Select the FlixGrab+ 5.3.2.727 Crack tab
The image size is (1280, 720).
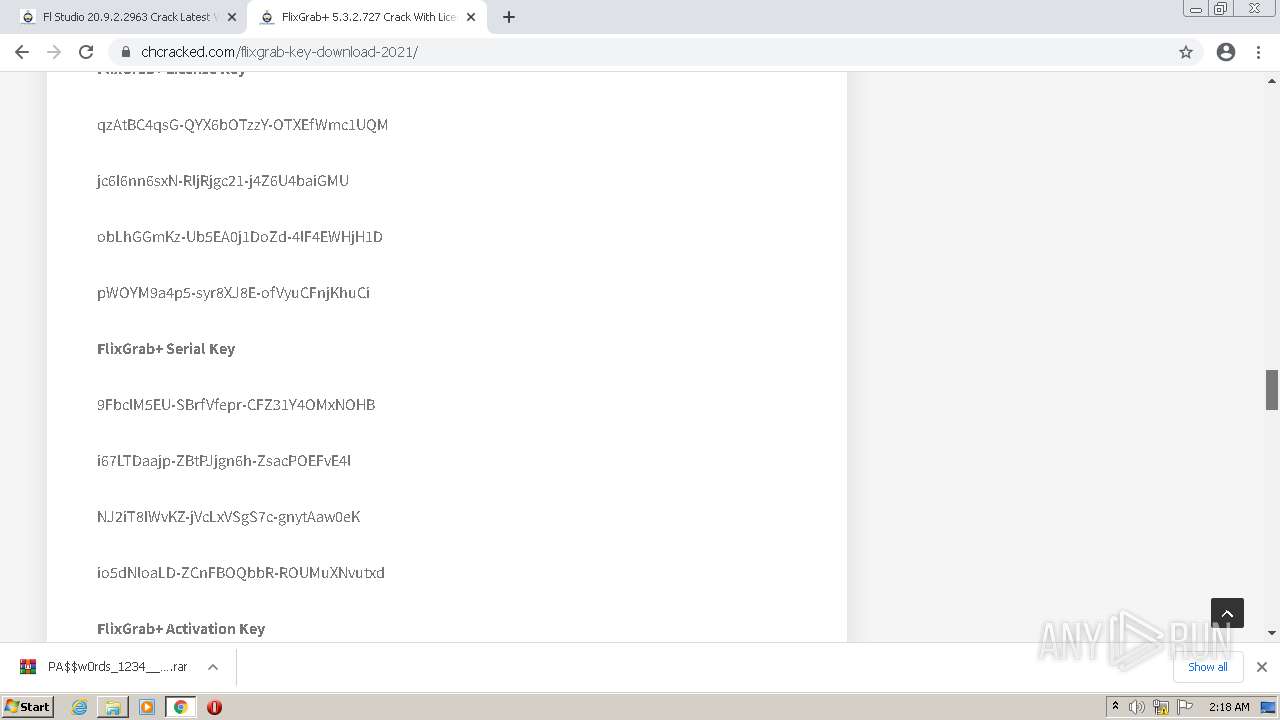click(x=367, y=17)
